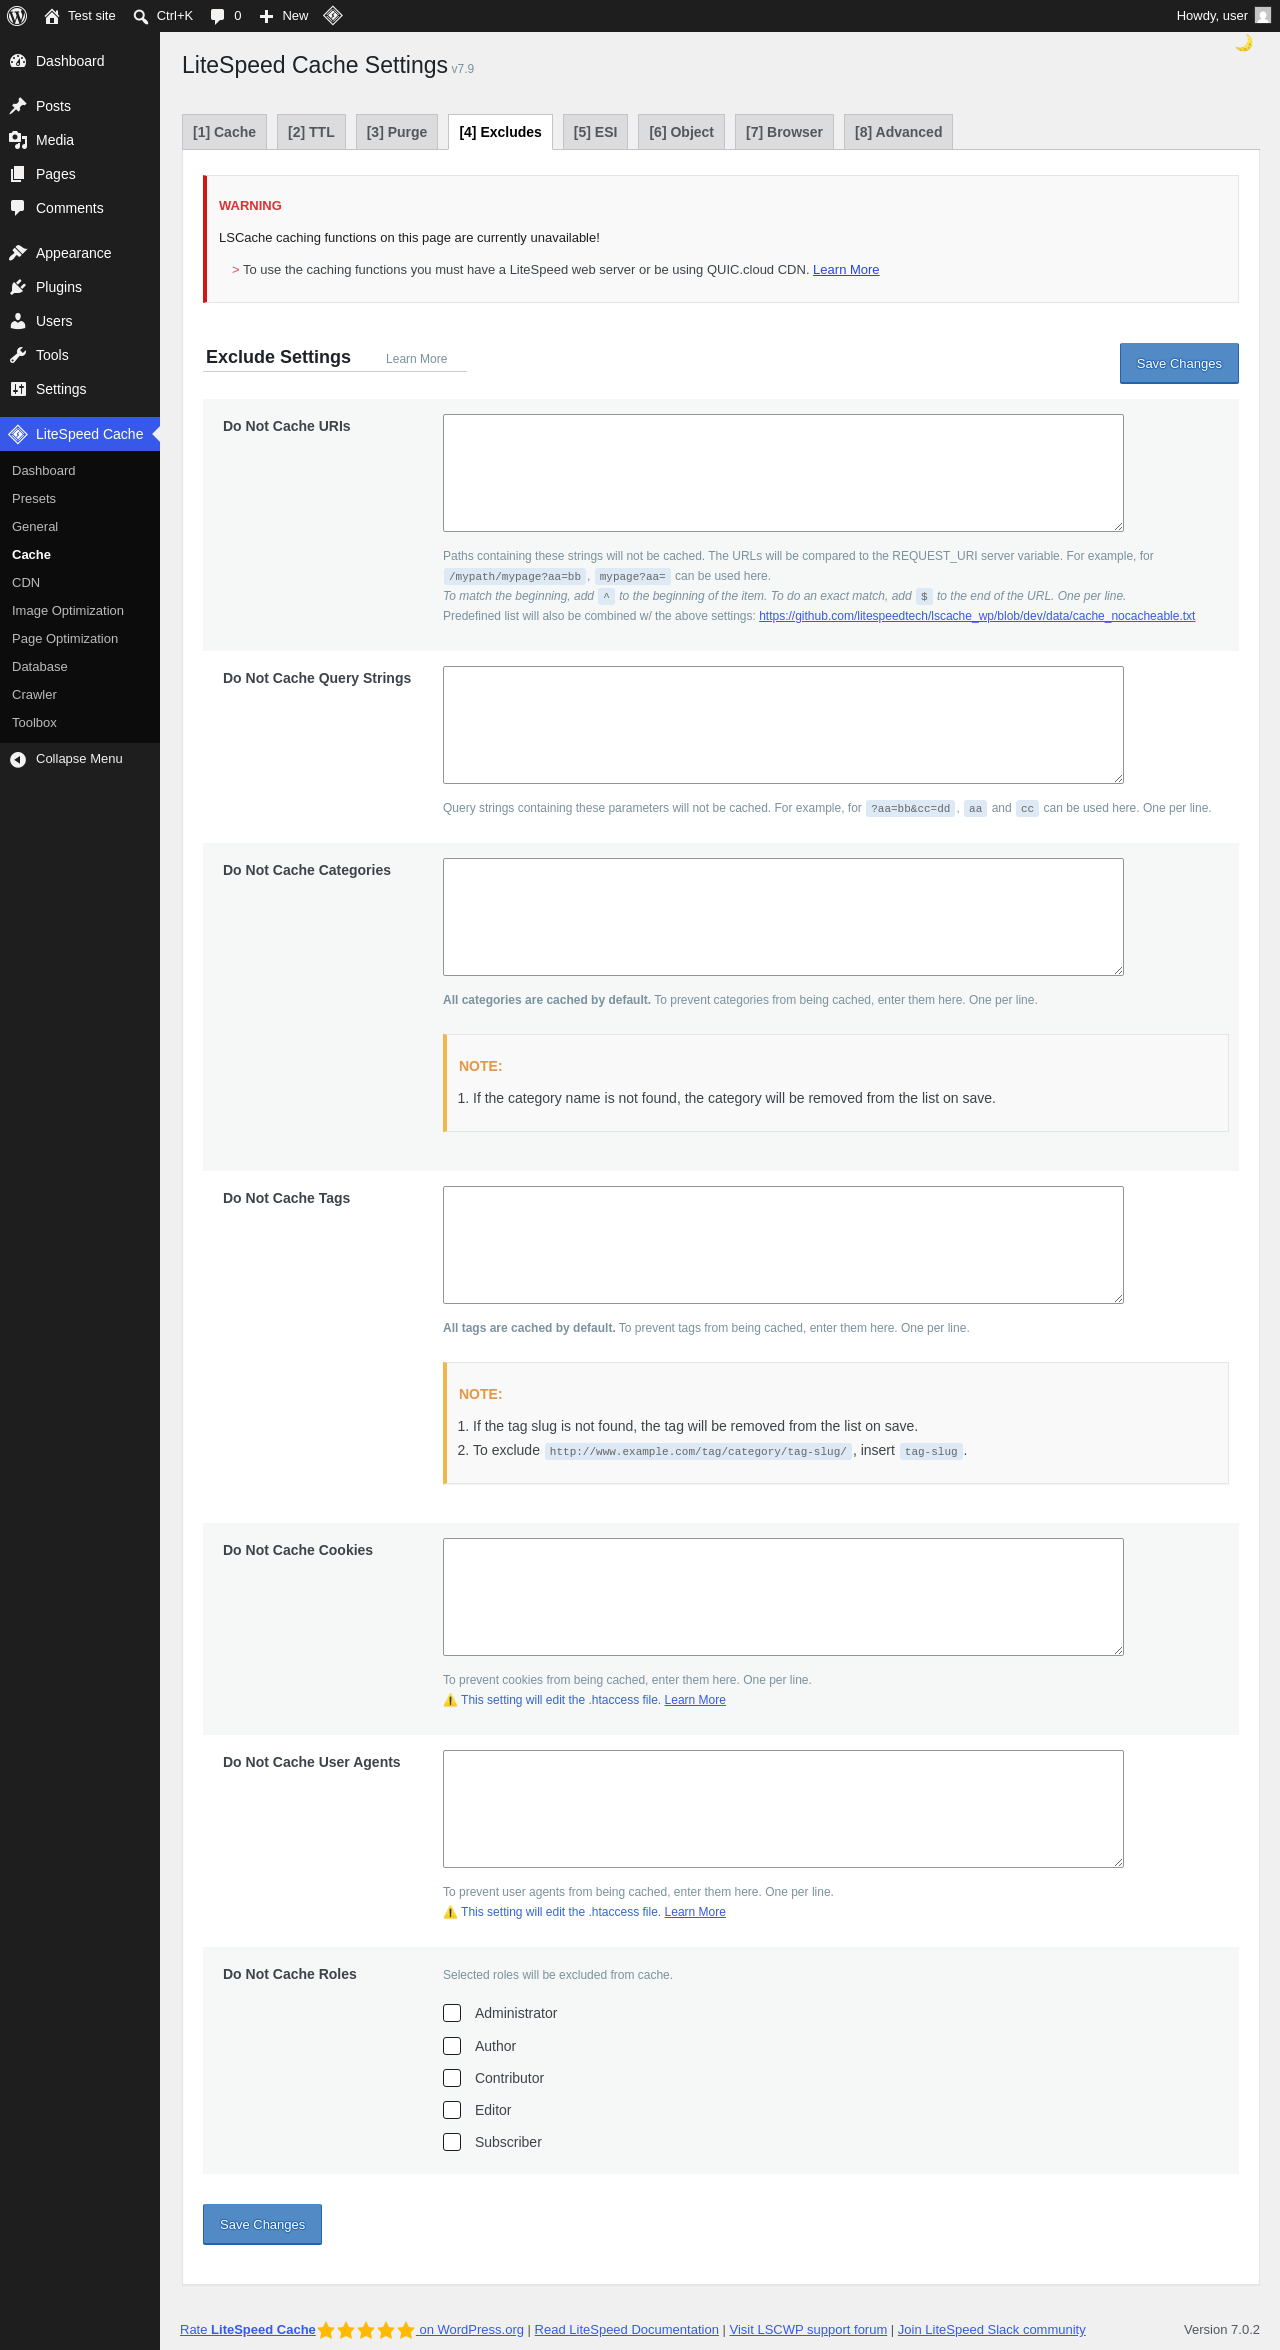The height and width of the screenshot is (2350, 1280).
Task: Click the first rating star in the footer
Action: 326,2330
